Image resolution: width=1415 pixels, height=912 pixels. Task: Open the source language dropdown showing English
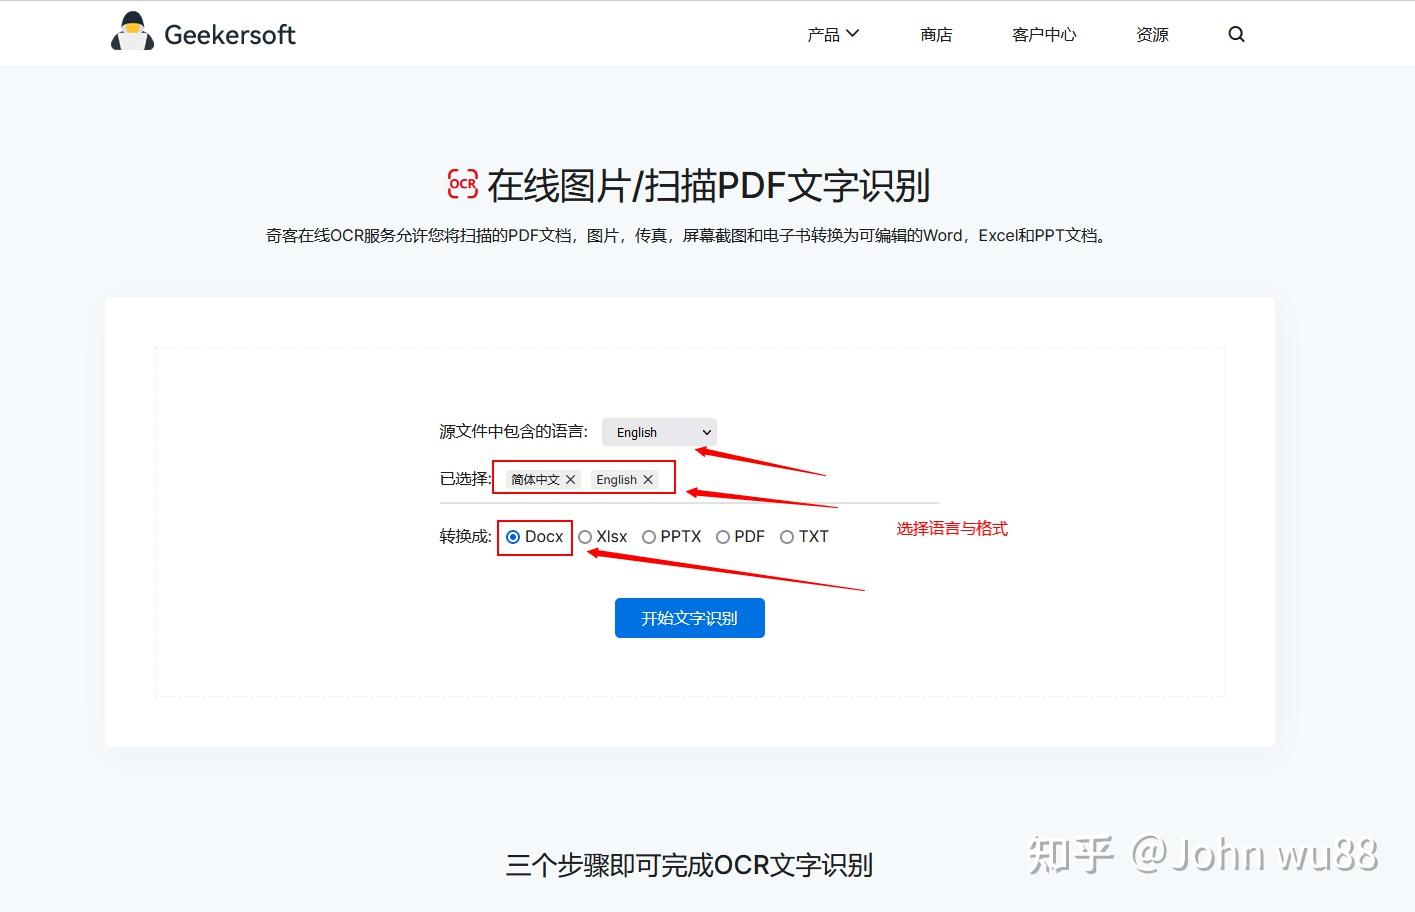point(659,432)
